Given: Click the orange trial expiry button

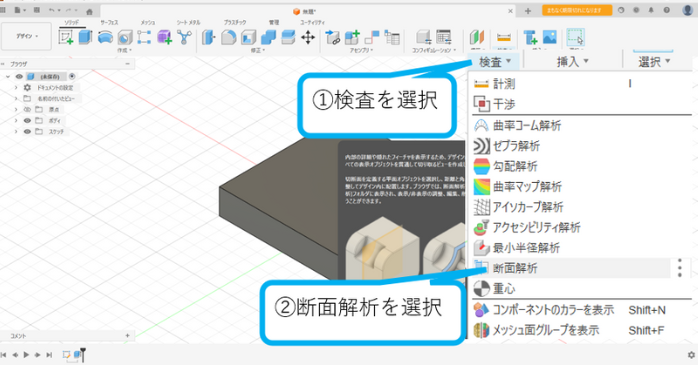Looking at the screenshot, I should (x=577, y=10).
